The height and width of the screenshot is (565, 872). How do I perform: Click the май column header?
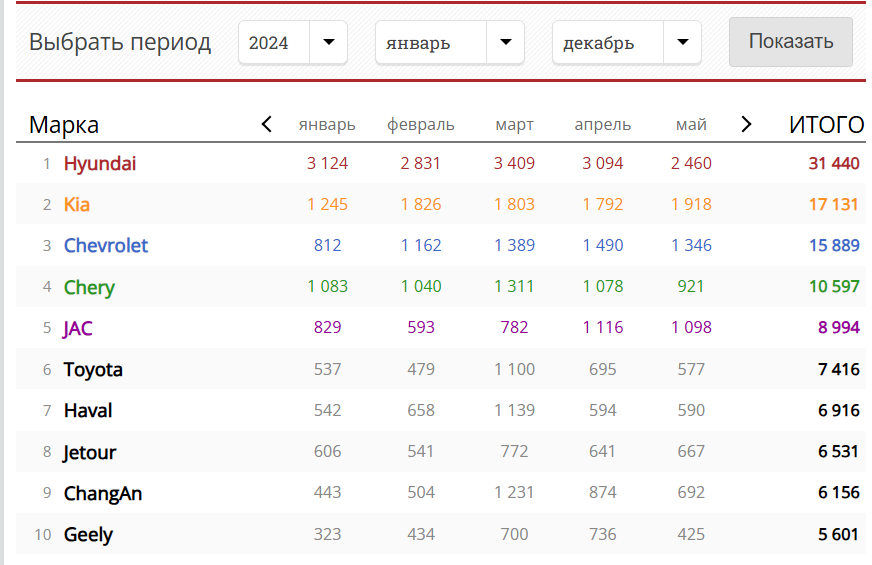[691, 125]
